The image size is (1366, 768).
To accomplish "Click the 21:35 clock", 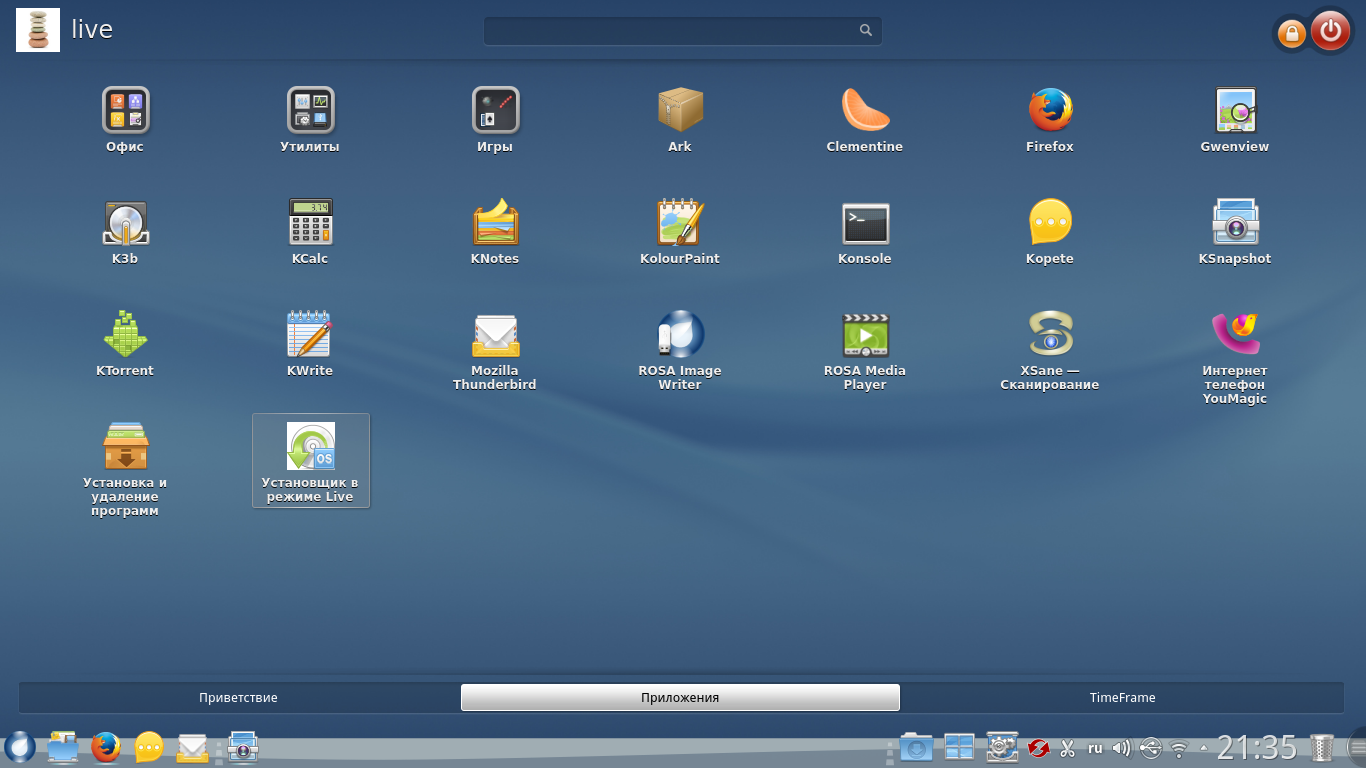I will click(x=1257, y=748).
